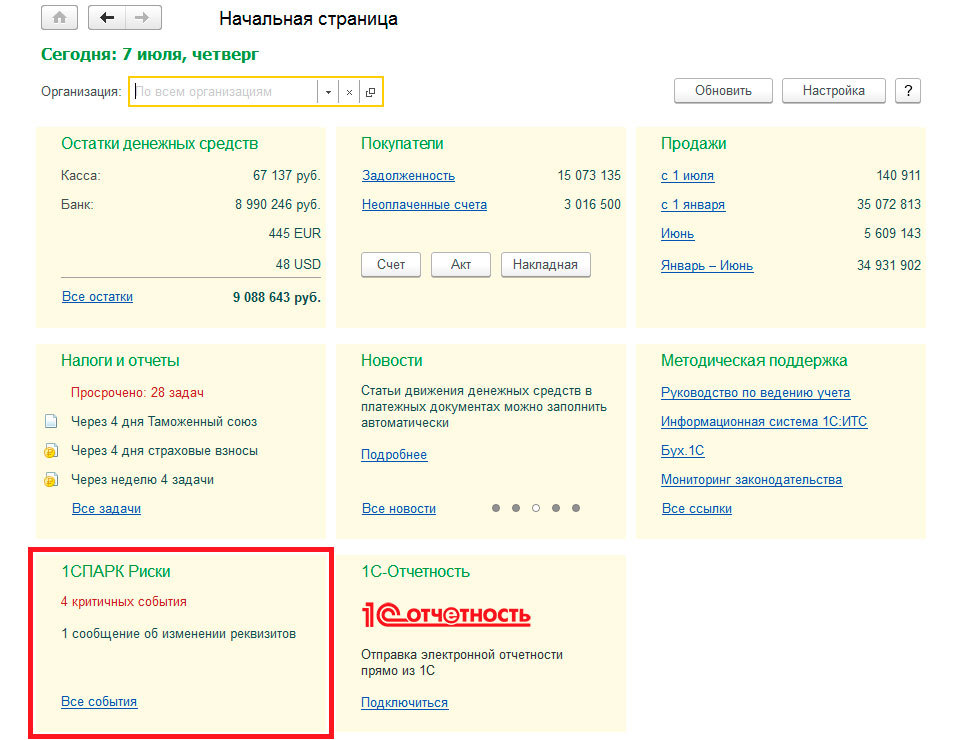Screen dimensions: 960x740
Task: Select the third news pagination dot
Action: (535, 508)
